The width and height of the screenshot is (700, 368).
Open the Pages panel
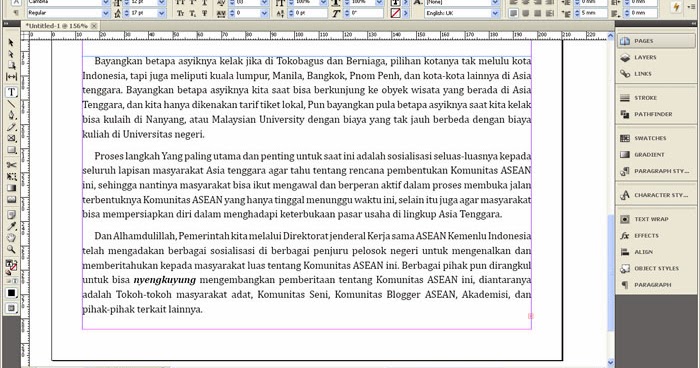point(656,41)
